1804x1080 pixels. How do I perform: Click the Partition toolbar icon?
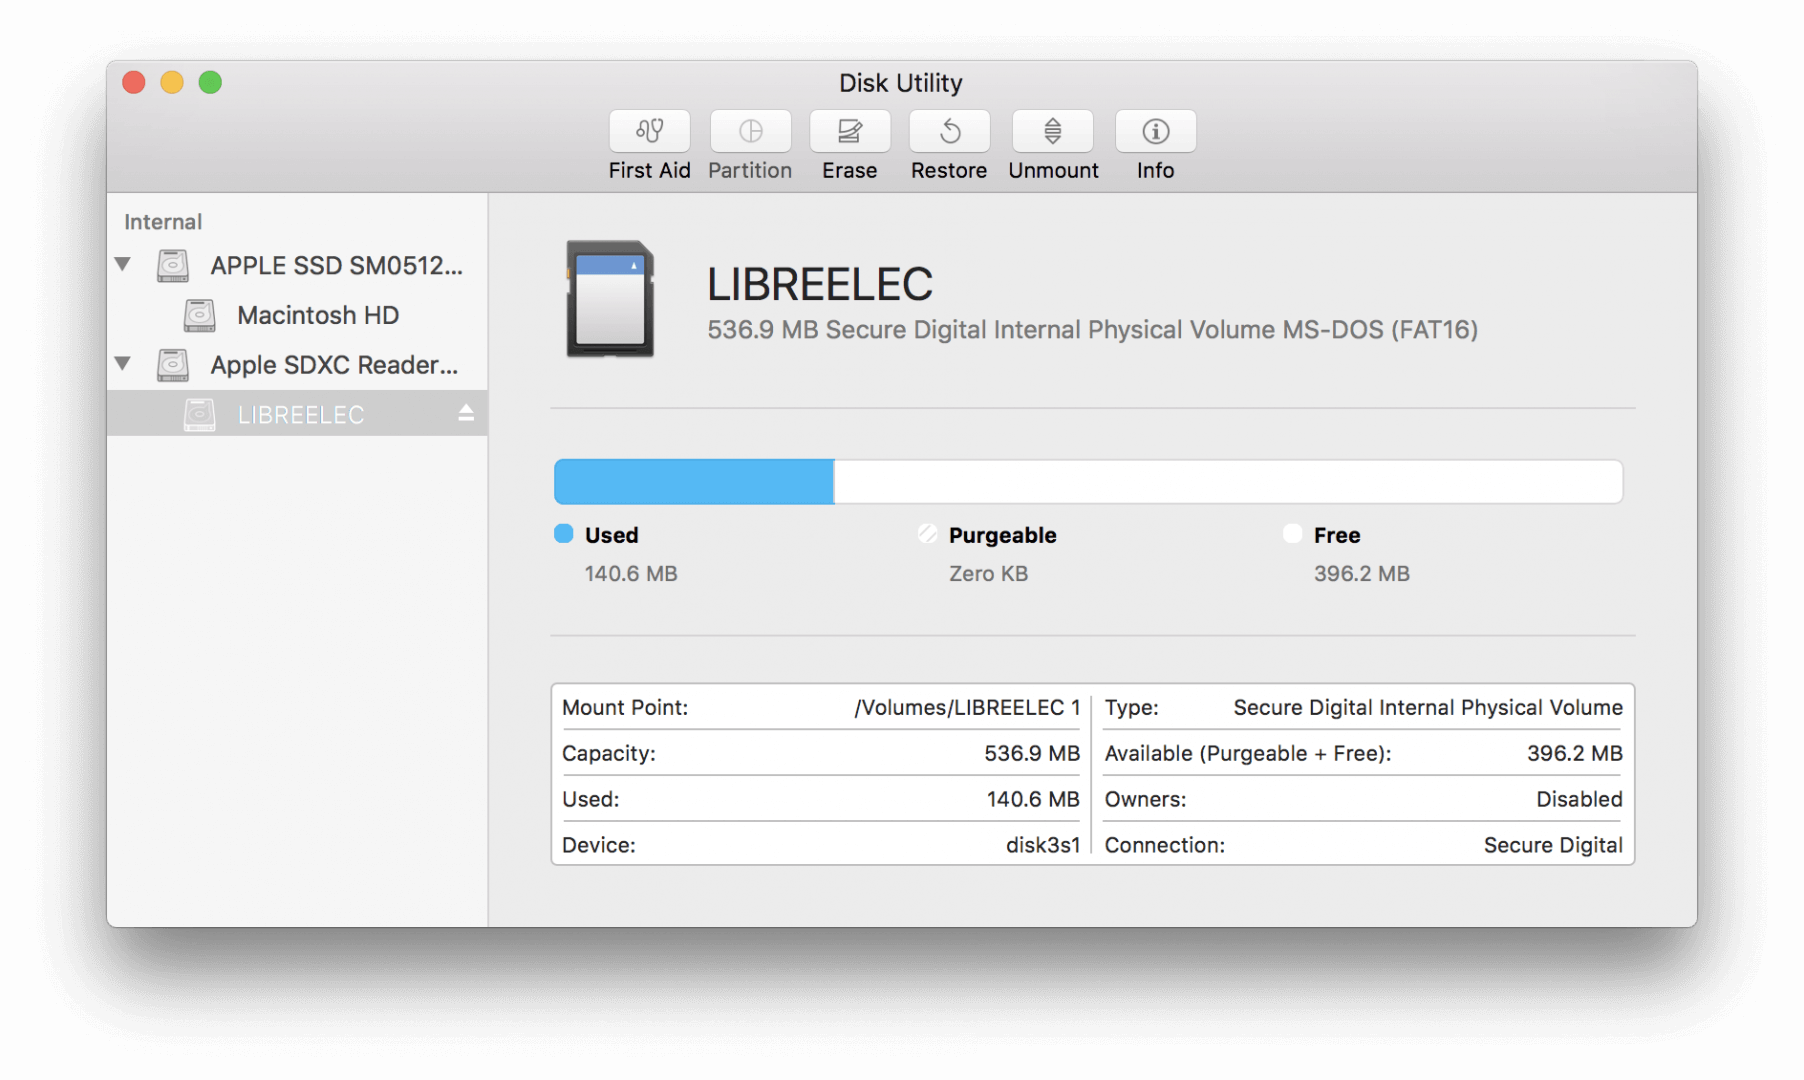click(x=750, y=131)
